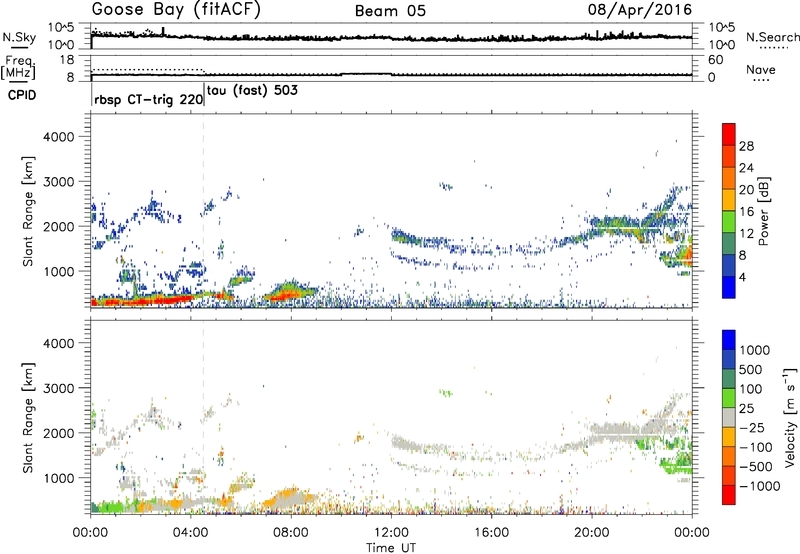Select the Beam 05 header text
Image resolution: width=800 pixels, height=554 pixels.
[x=390, y=11]
